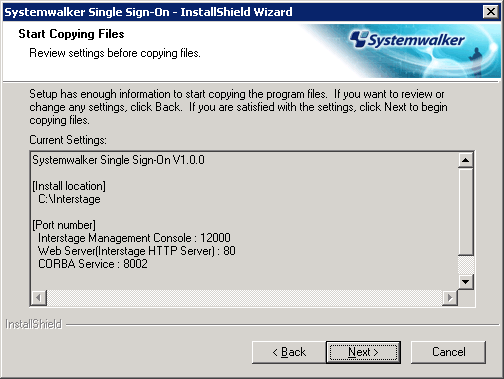Select the 'Systemwalker Single Sign-On V1.0.0' line
This screenshot has width=504, height=379.
point(118,160)
